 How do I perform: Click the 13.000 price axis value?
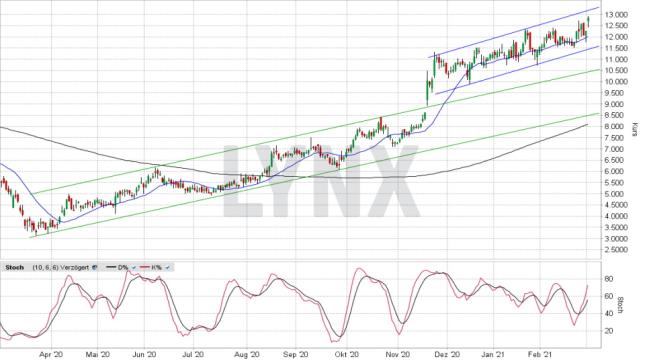click(x=616, y=15)
